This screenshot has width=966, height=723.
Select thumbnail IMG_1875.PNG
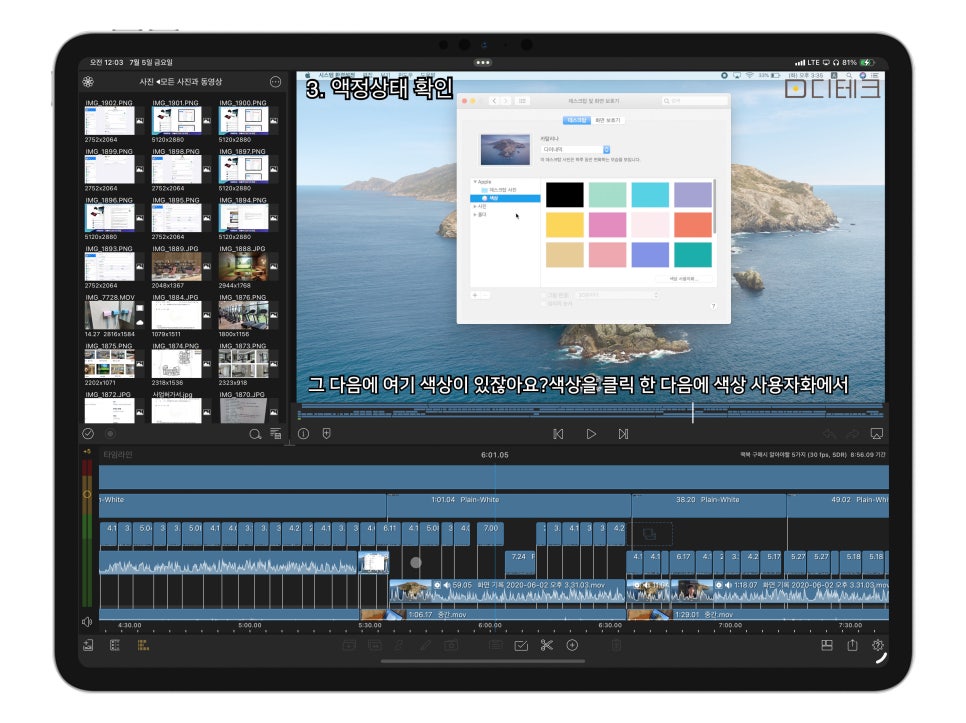[110, 364]
